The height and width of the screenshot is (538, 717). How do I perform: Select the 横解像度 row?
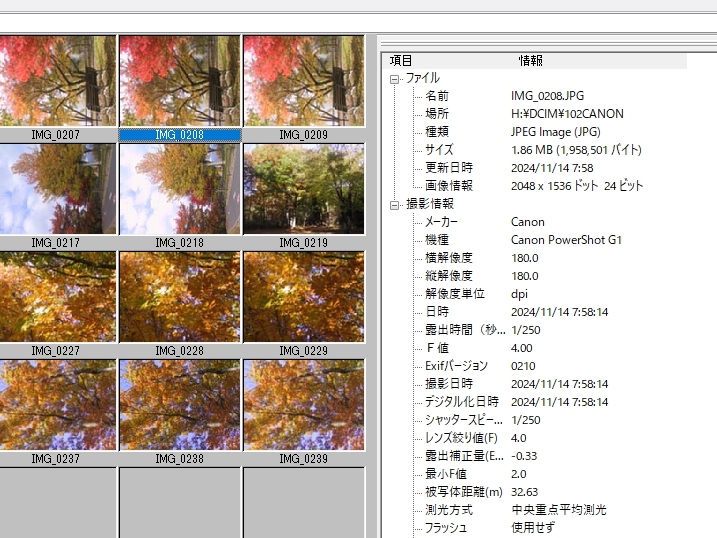[482, 258]
